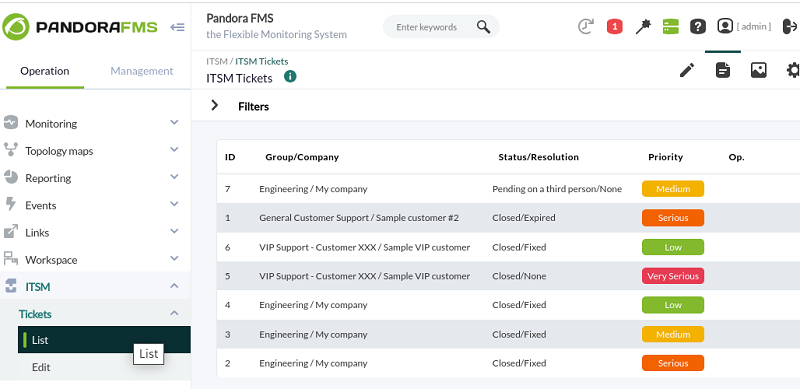The image size is (800, 389).
Task: Click the Low priority badge on ticket 6
Action: click(x=673, y=248)
